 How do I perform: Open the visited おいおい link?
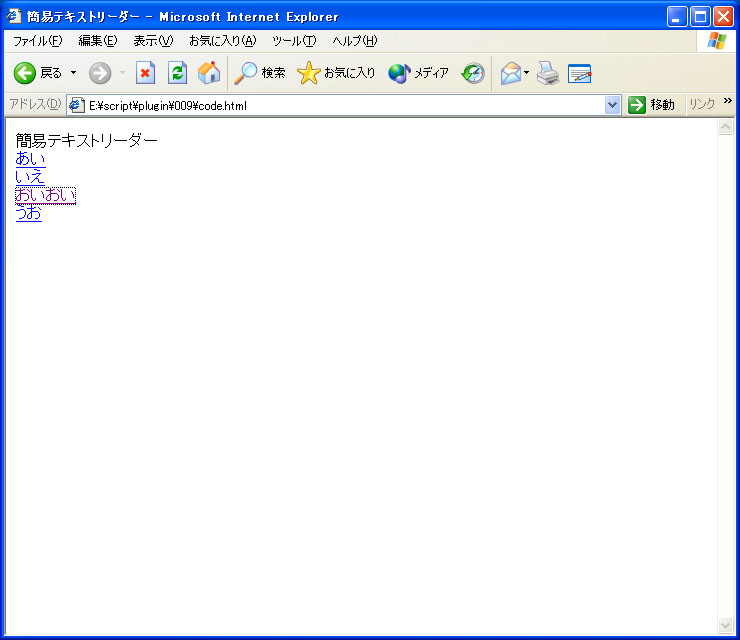click(45, 195)
